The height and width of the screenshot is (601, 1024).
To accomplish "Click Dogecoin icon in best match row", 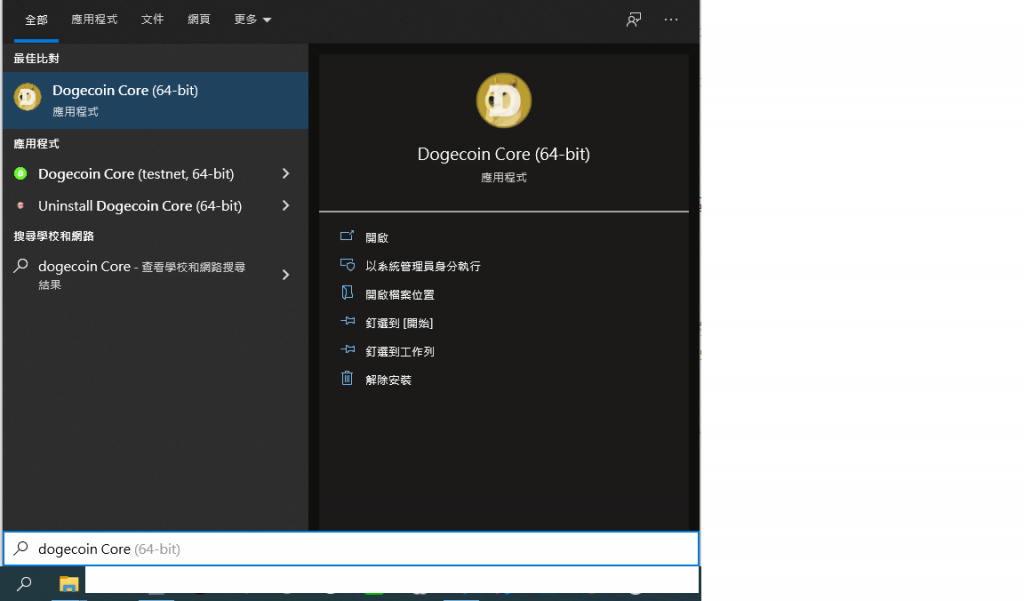I will coord(27,97).
